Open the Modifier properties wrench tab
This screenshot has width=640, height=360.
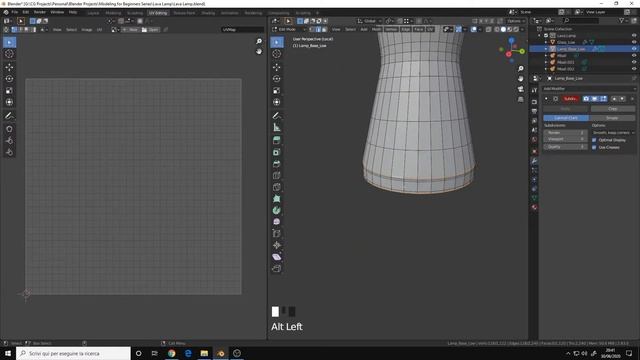[x=534, y=161]
